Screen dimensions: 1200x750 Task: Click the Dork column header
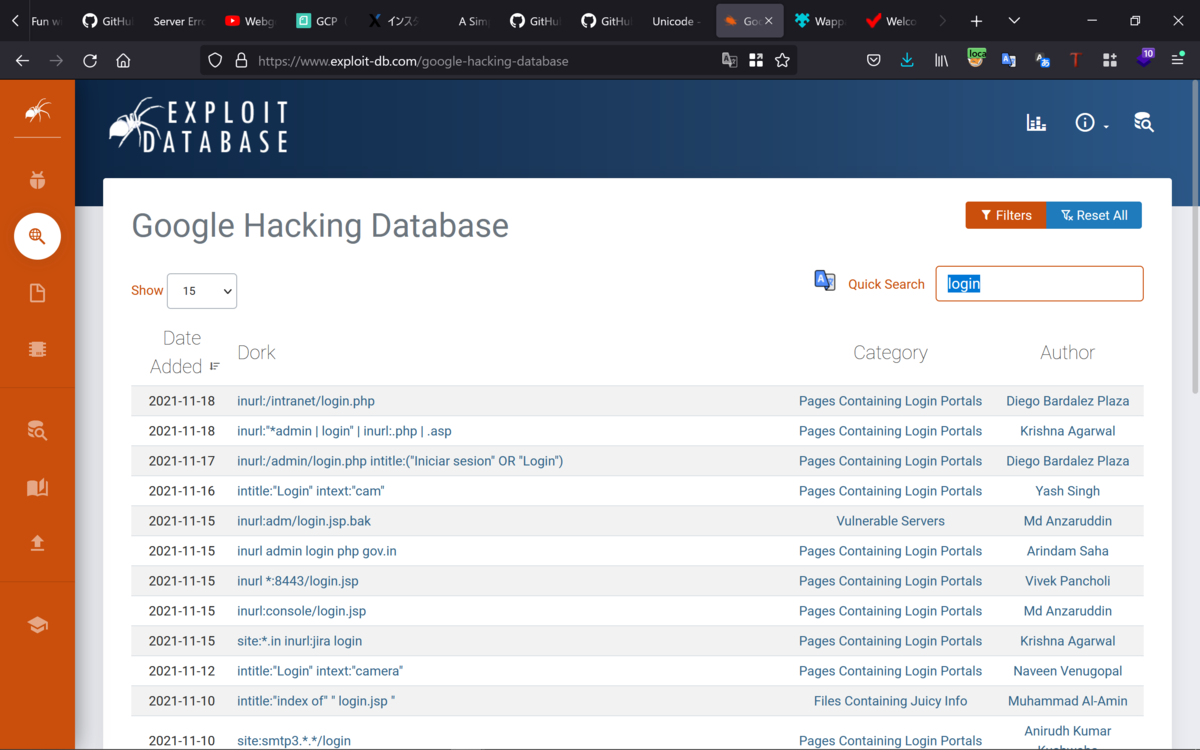pos(256,352)
